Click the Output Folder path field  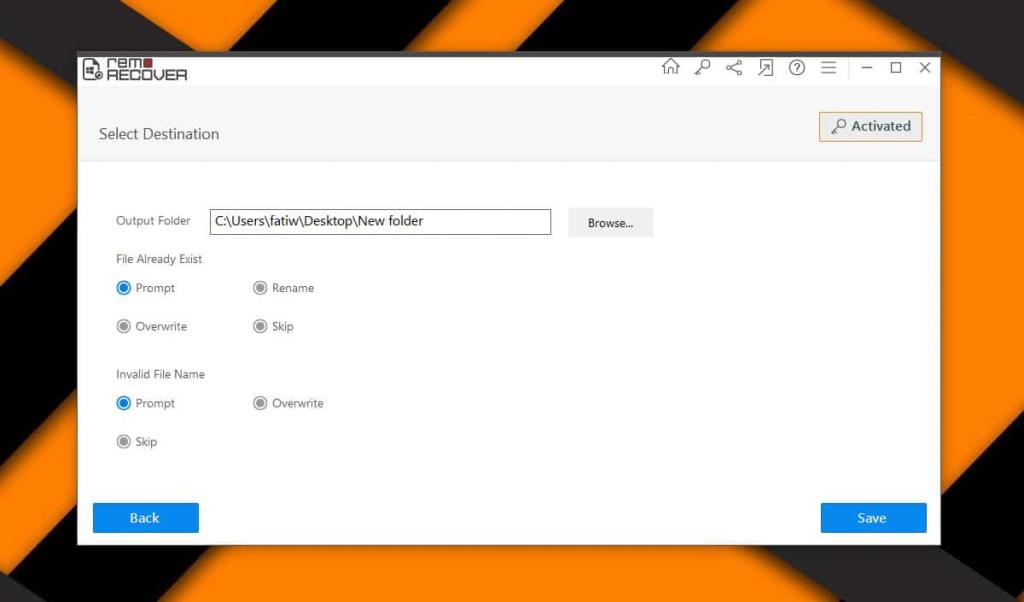[x=380, y=221]
